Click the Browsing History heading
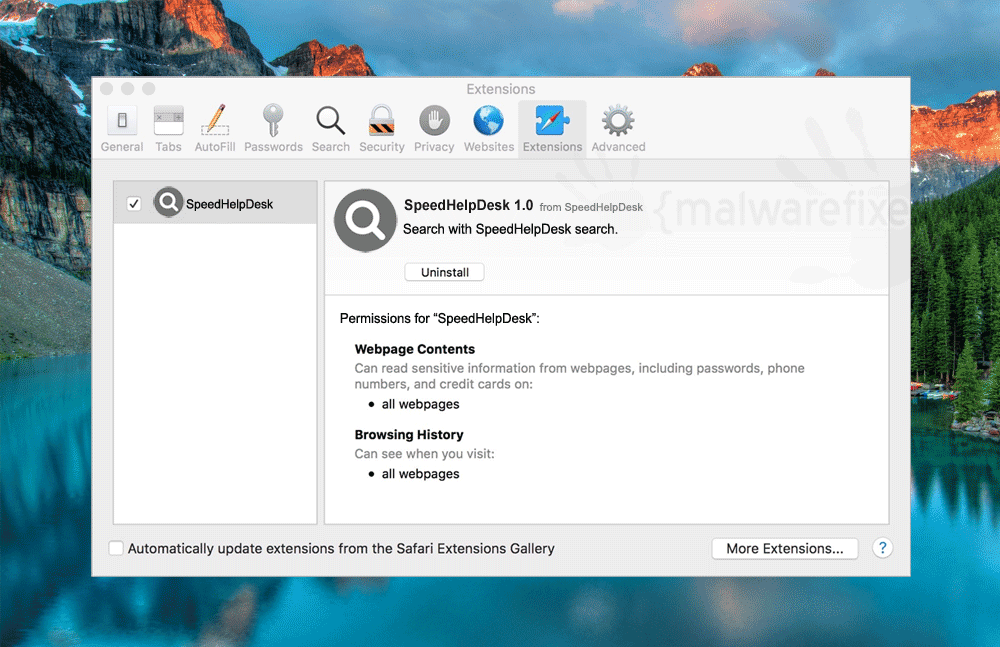 click(409, 435)
